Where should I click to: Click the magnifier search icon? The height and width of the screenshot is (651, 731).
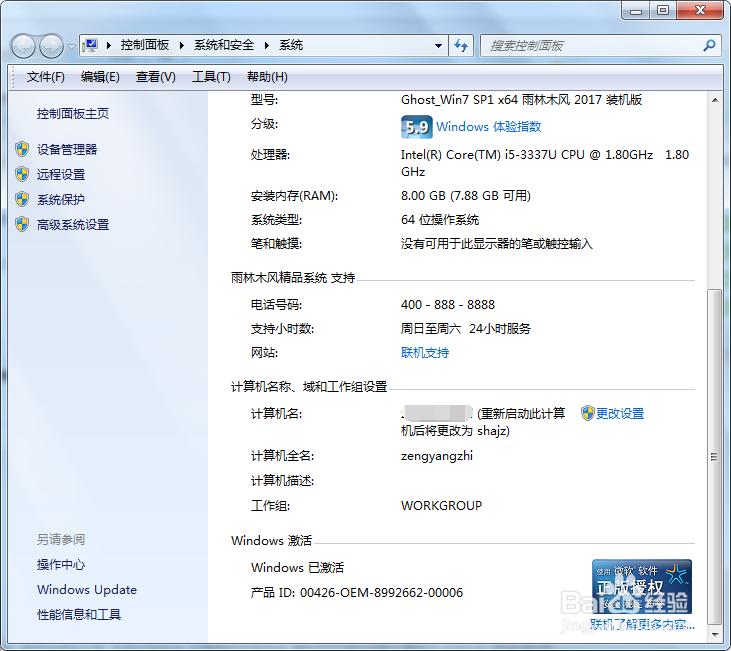click(710, 45)
